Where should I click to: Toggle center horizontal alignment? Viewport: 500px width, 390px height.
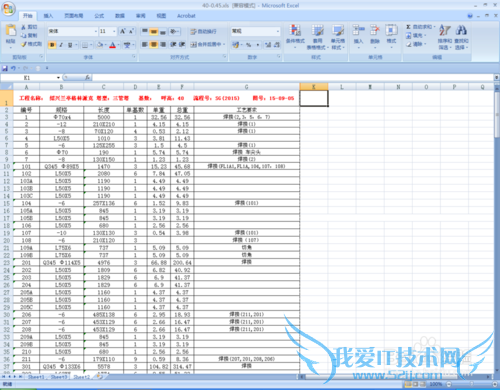[154, 44]
